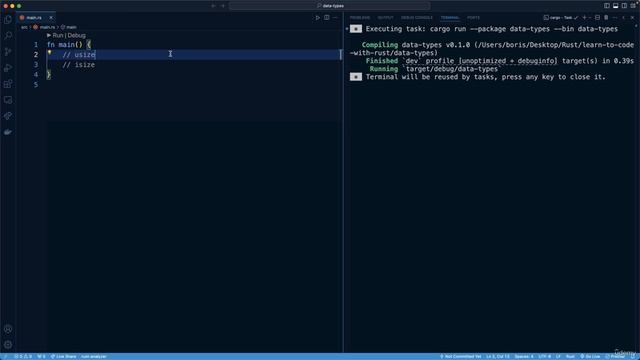
Task: Click the remote window indicator in status bar
Action: pos(5,356)
